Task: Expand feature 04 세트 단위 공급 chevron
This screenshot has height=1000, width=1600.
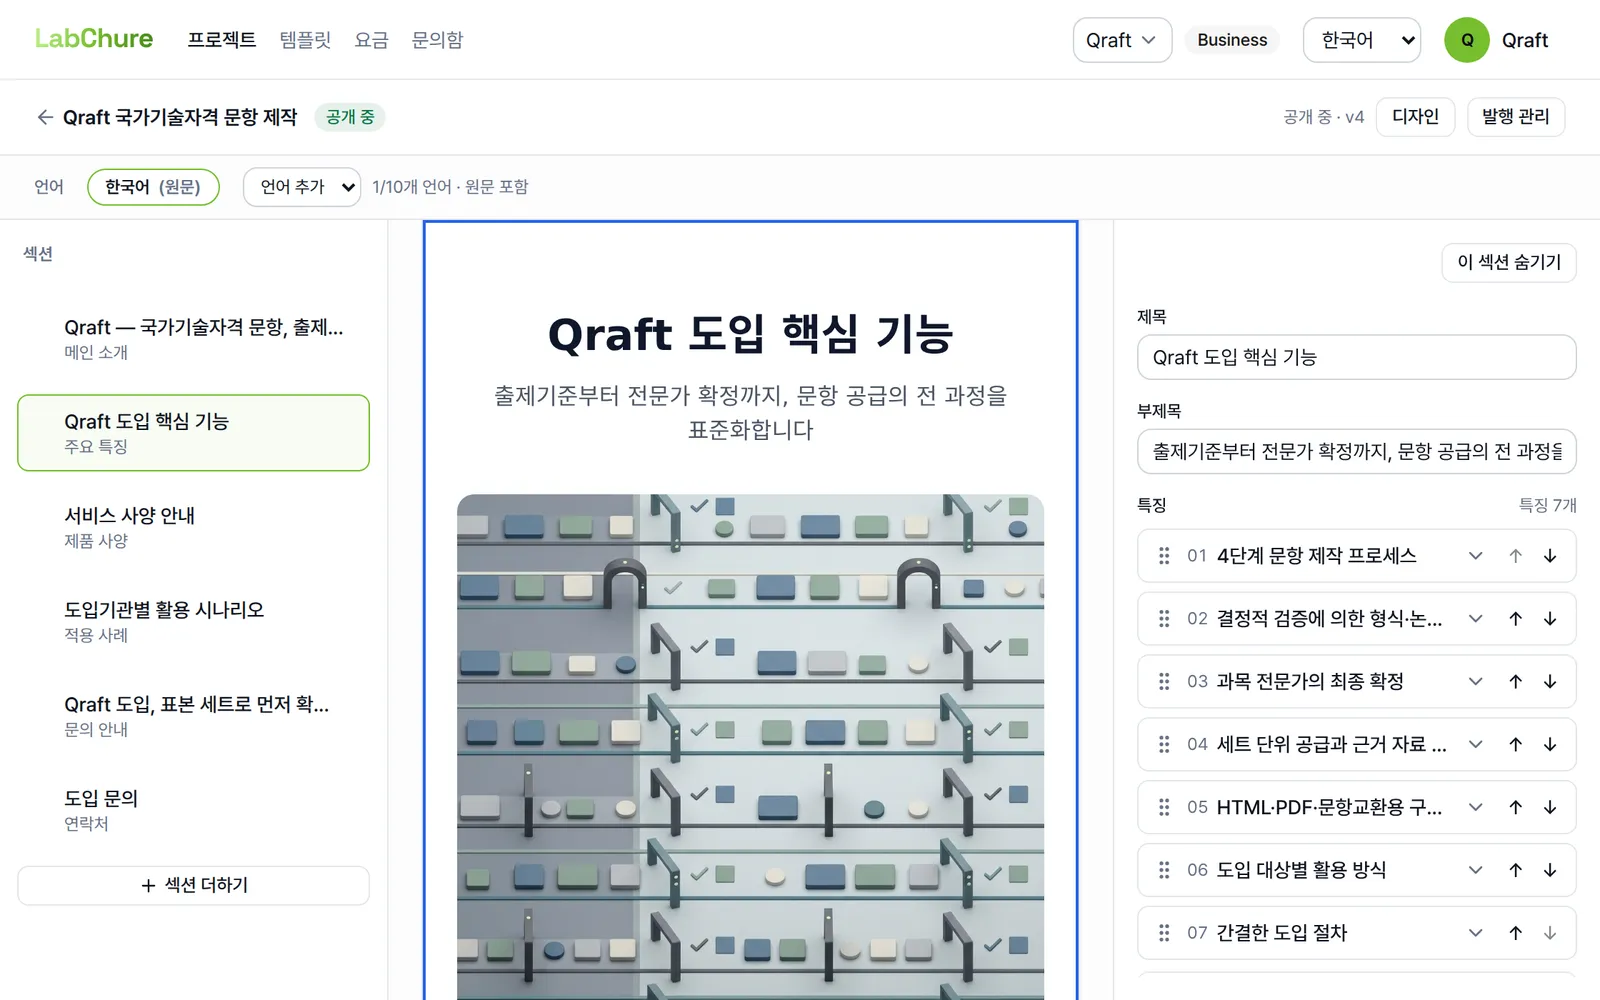Action: (x=1475, y=745)
